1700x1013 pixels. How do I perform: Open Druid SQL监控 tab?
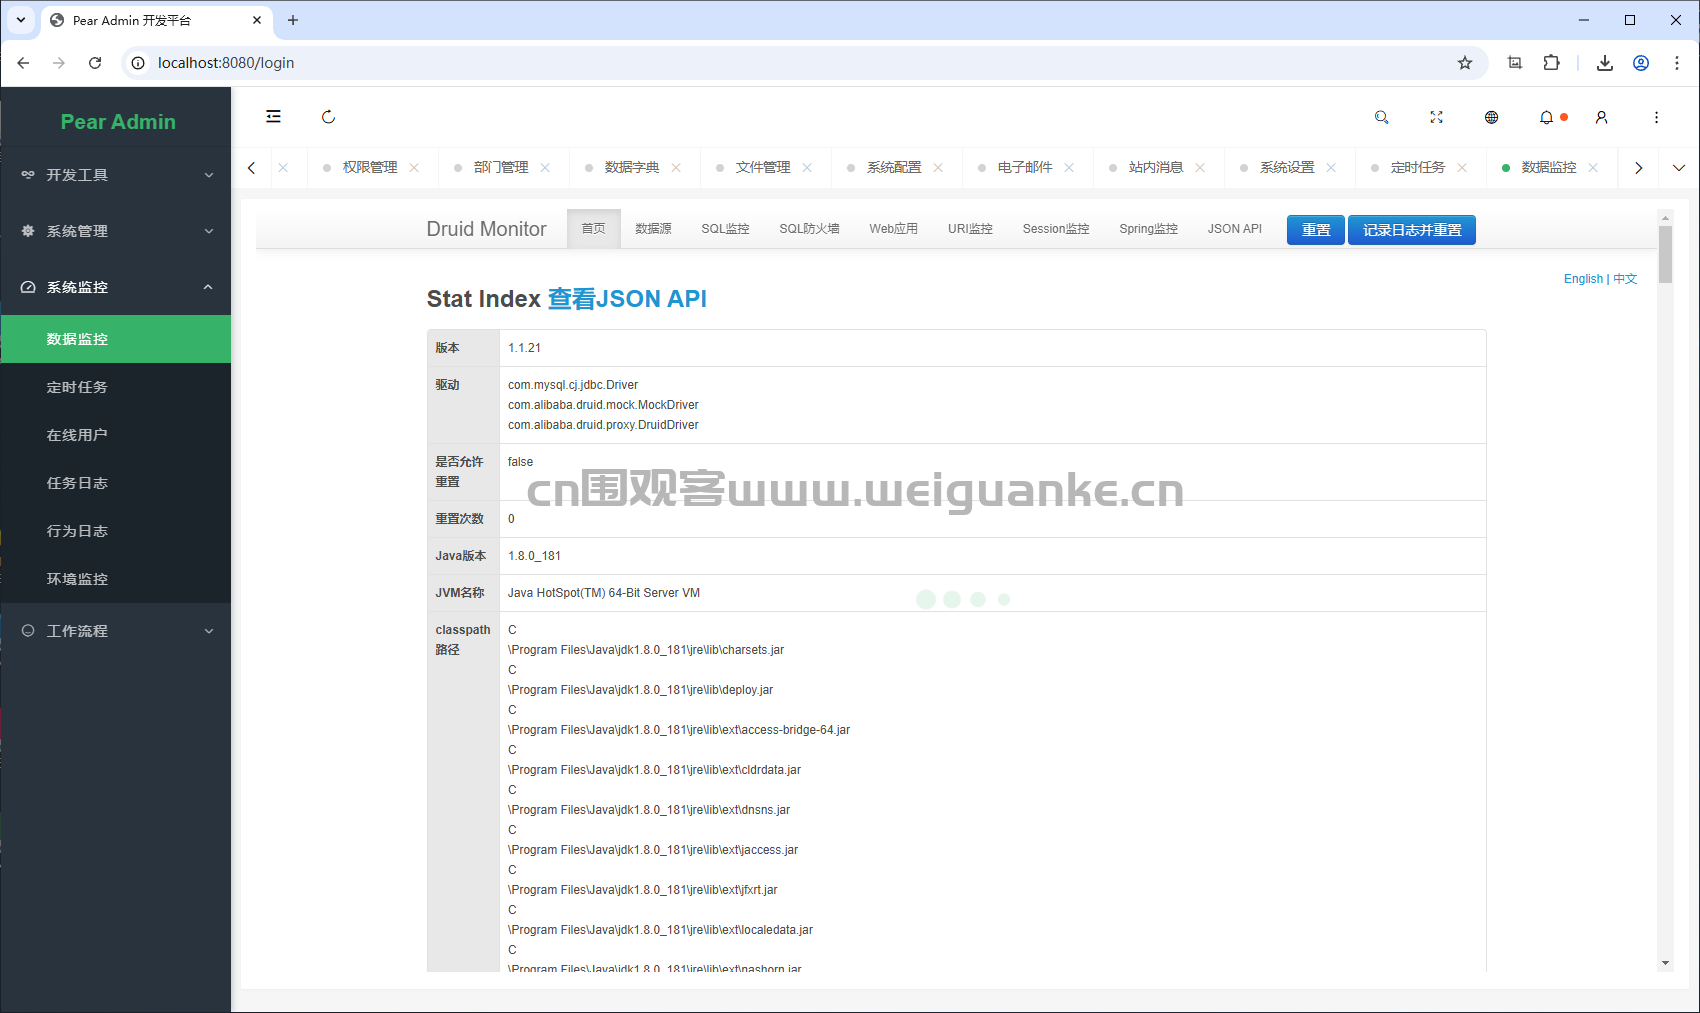725,229
